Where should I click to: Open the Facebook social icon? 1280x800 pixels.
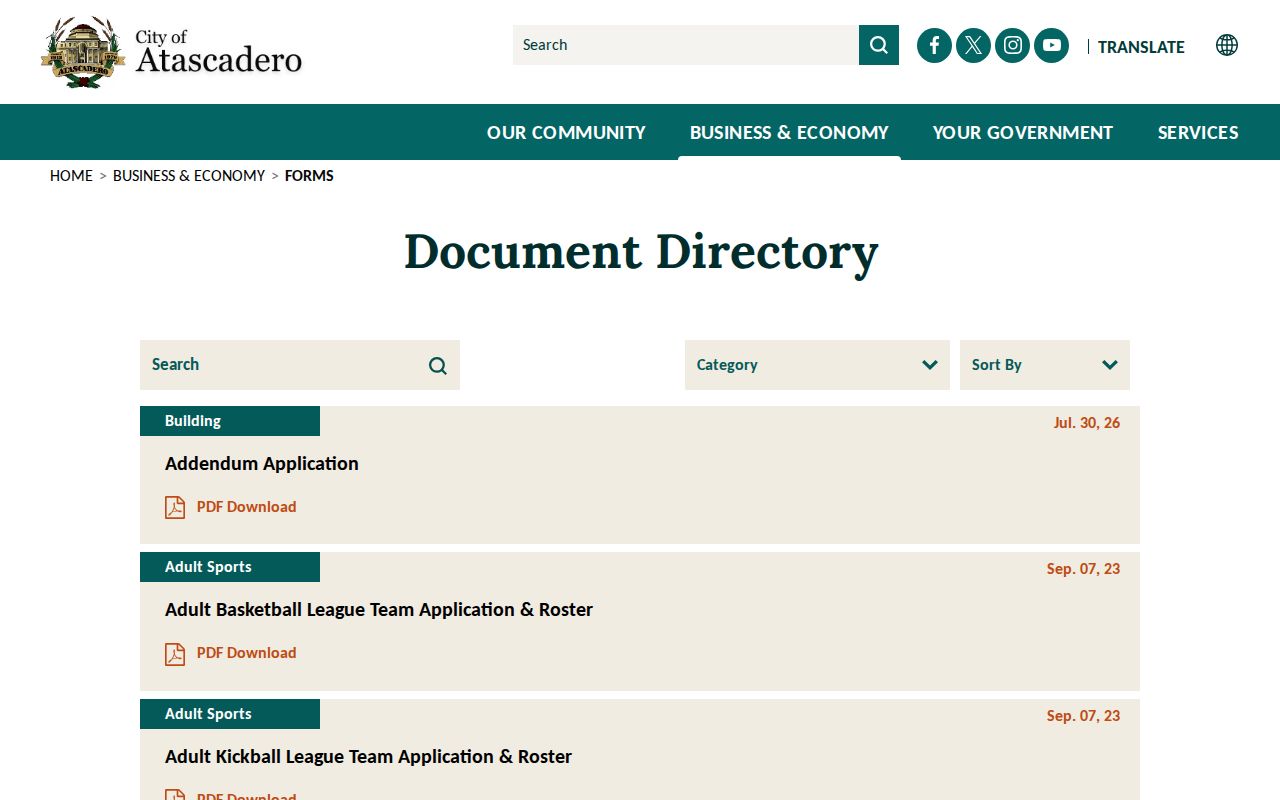934,45
